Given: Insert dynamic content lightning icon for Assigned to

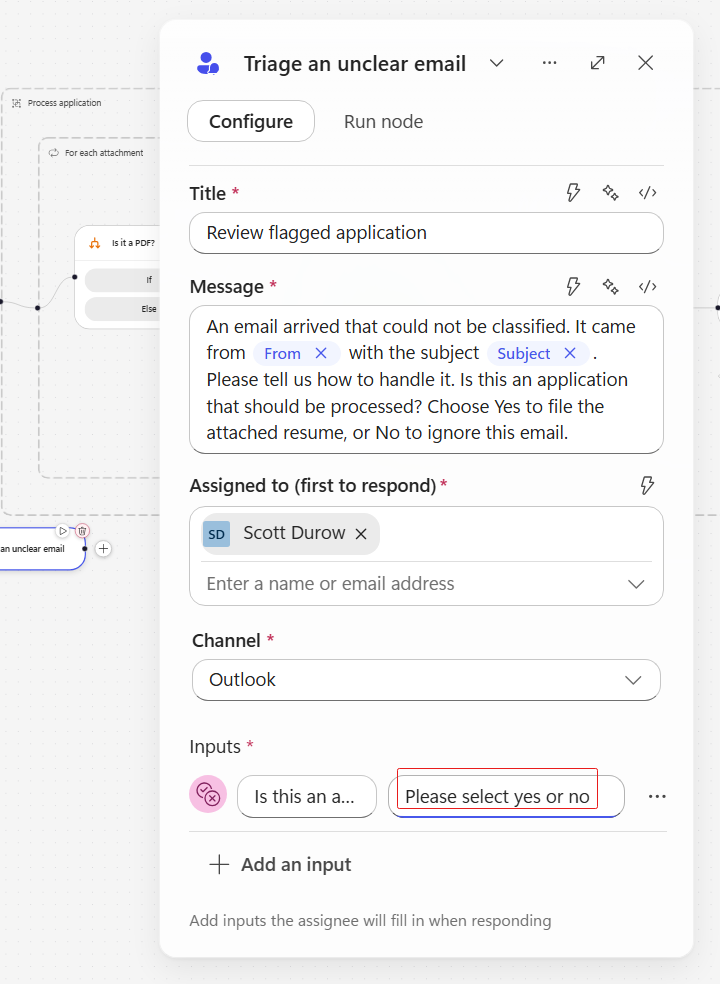Looking at the screenshot, I should (x=647, y=485).
